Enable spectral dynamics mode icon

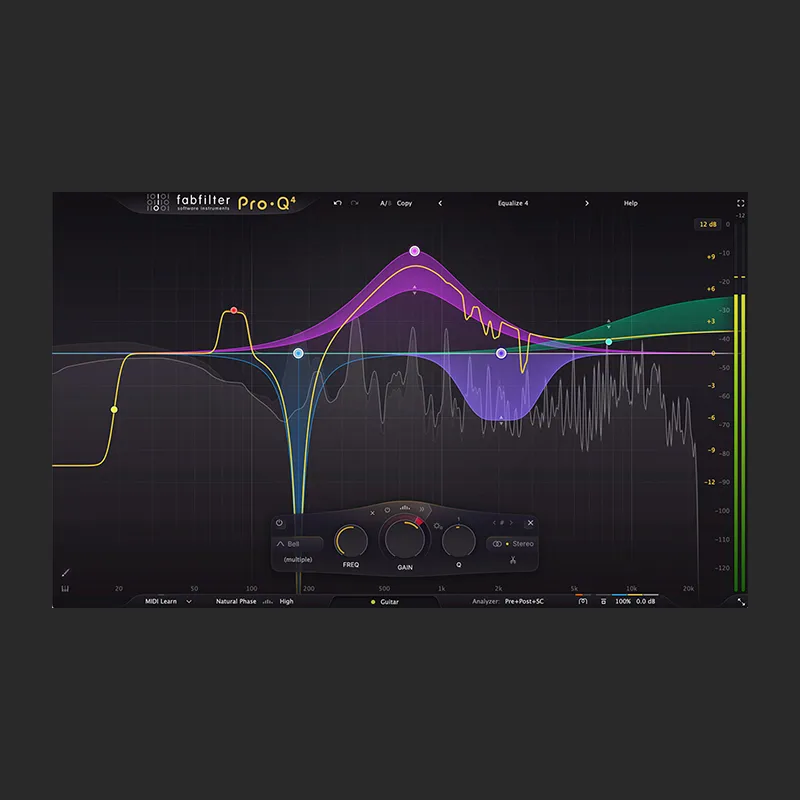coord(405,508)
